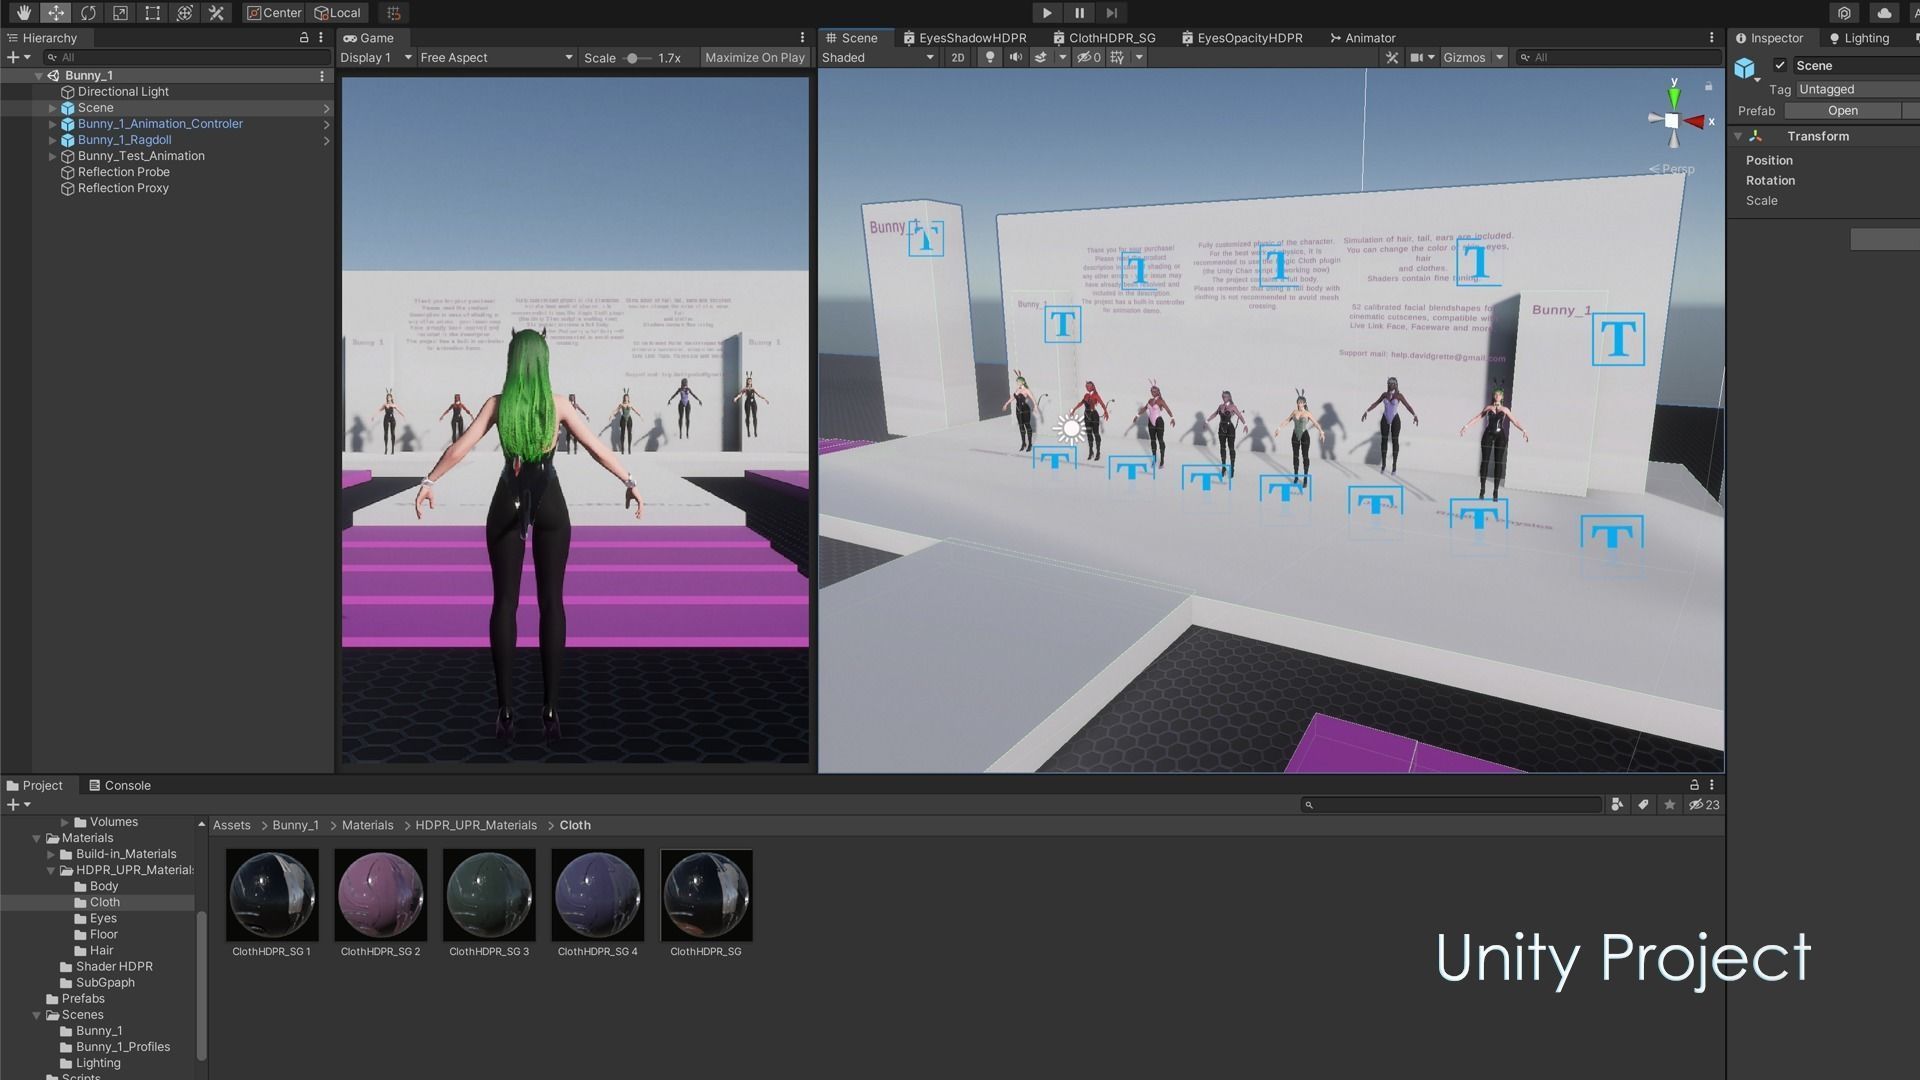Expand Bunny_Test_Animation in Hierarchy
This screenshot has height=1080, width=1920.
(52, 156)
